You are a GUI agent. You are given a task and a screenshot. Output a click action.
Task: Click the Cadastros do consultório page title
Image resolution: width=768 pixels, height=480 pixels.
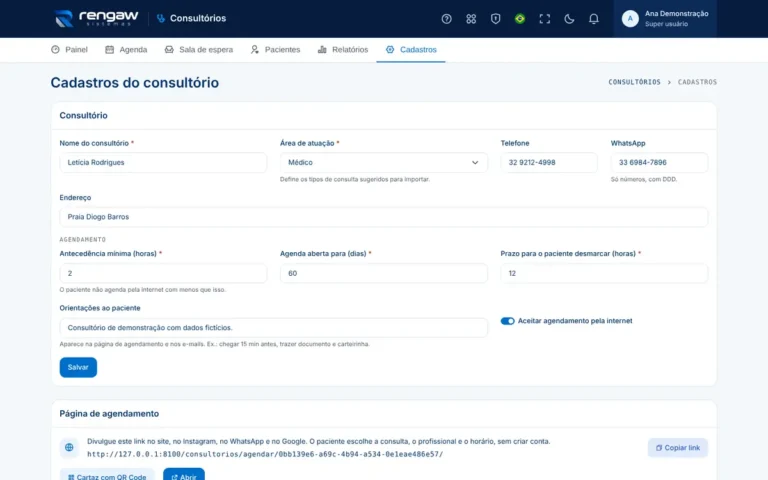pos(135,82)
